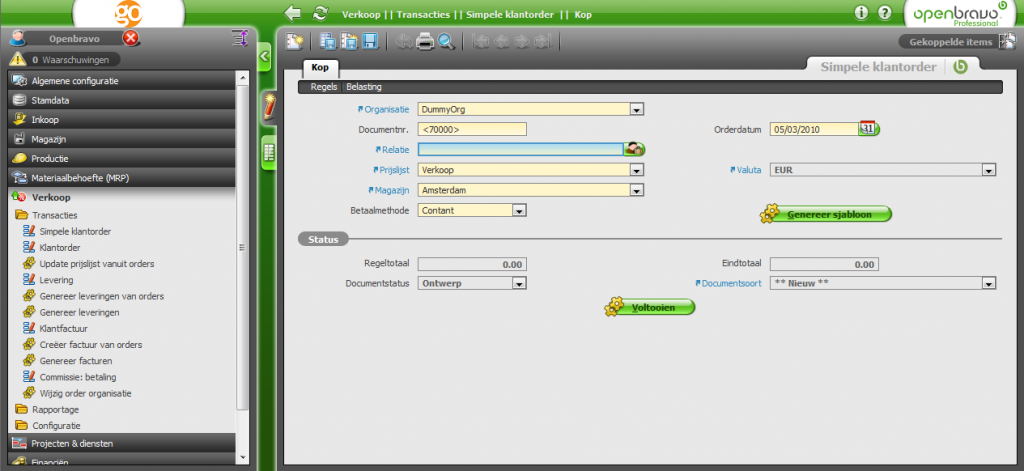Image resolution: width=1024 pixels, height=471 pixels.
Task: Expand the Betaalmethode dropdown
Action: pyautogui.click(x=518, y=211)
